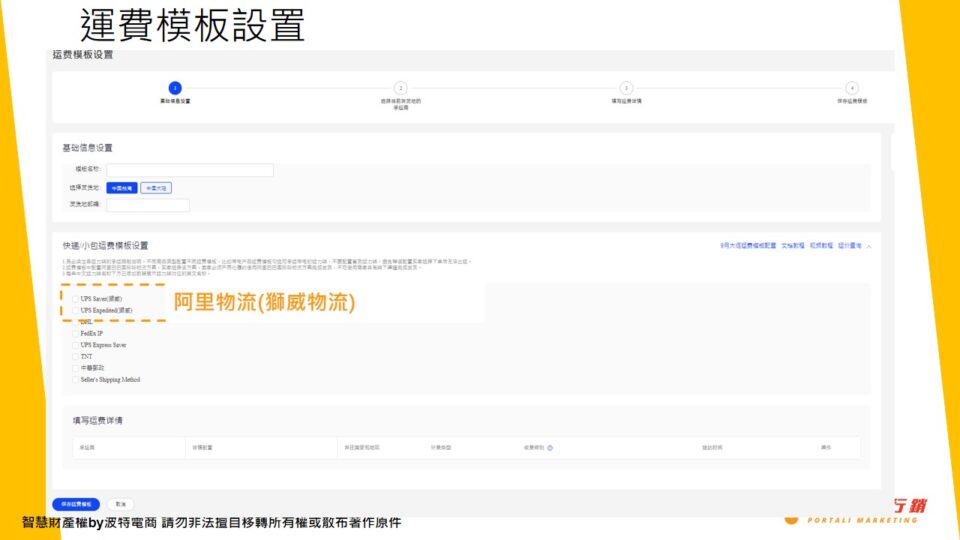The width and height of the screenshot is (960, 540).
Task: Click the cancel button next to save
Action: click(x=121, y=504)
